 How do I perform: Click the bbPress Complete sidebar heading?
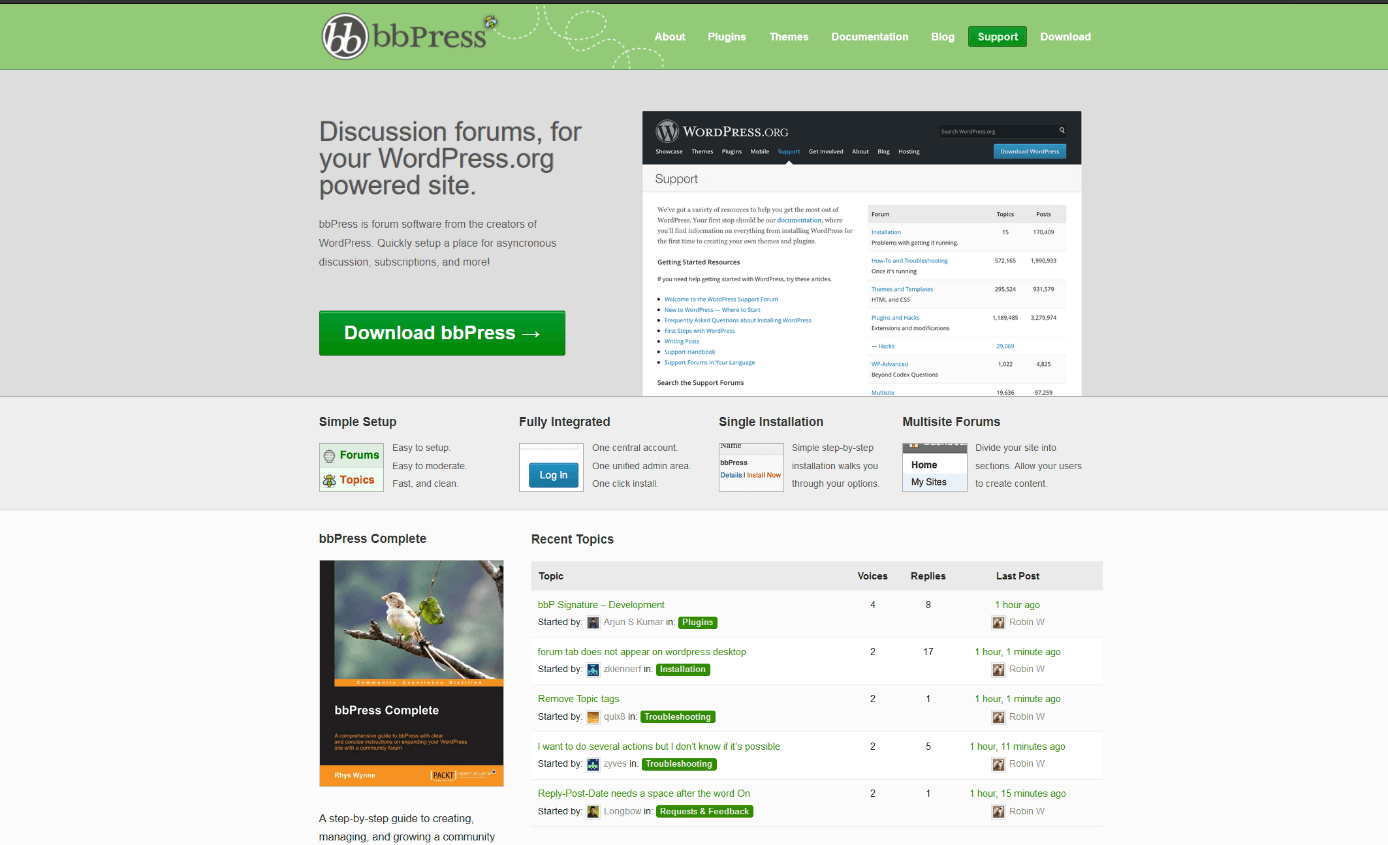(x=373, y=539)
